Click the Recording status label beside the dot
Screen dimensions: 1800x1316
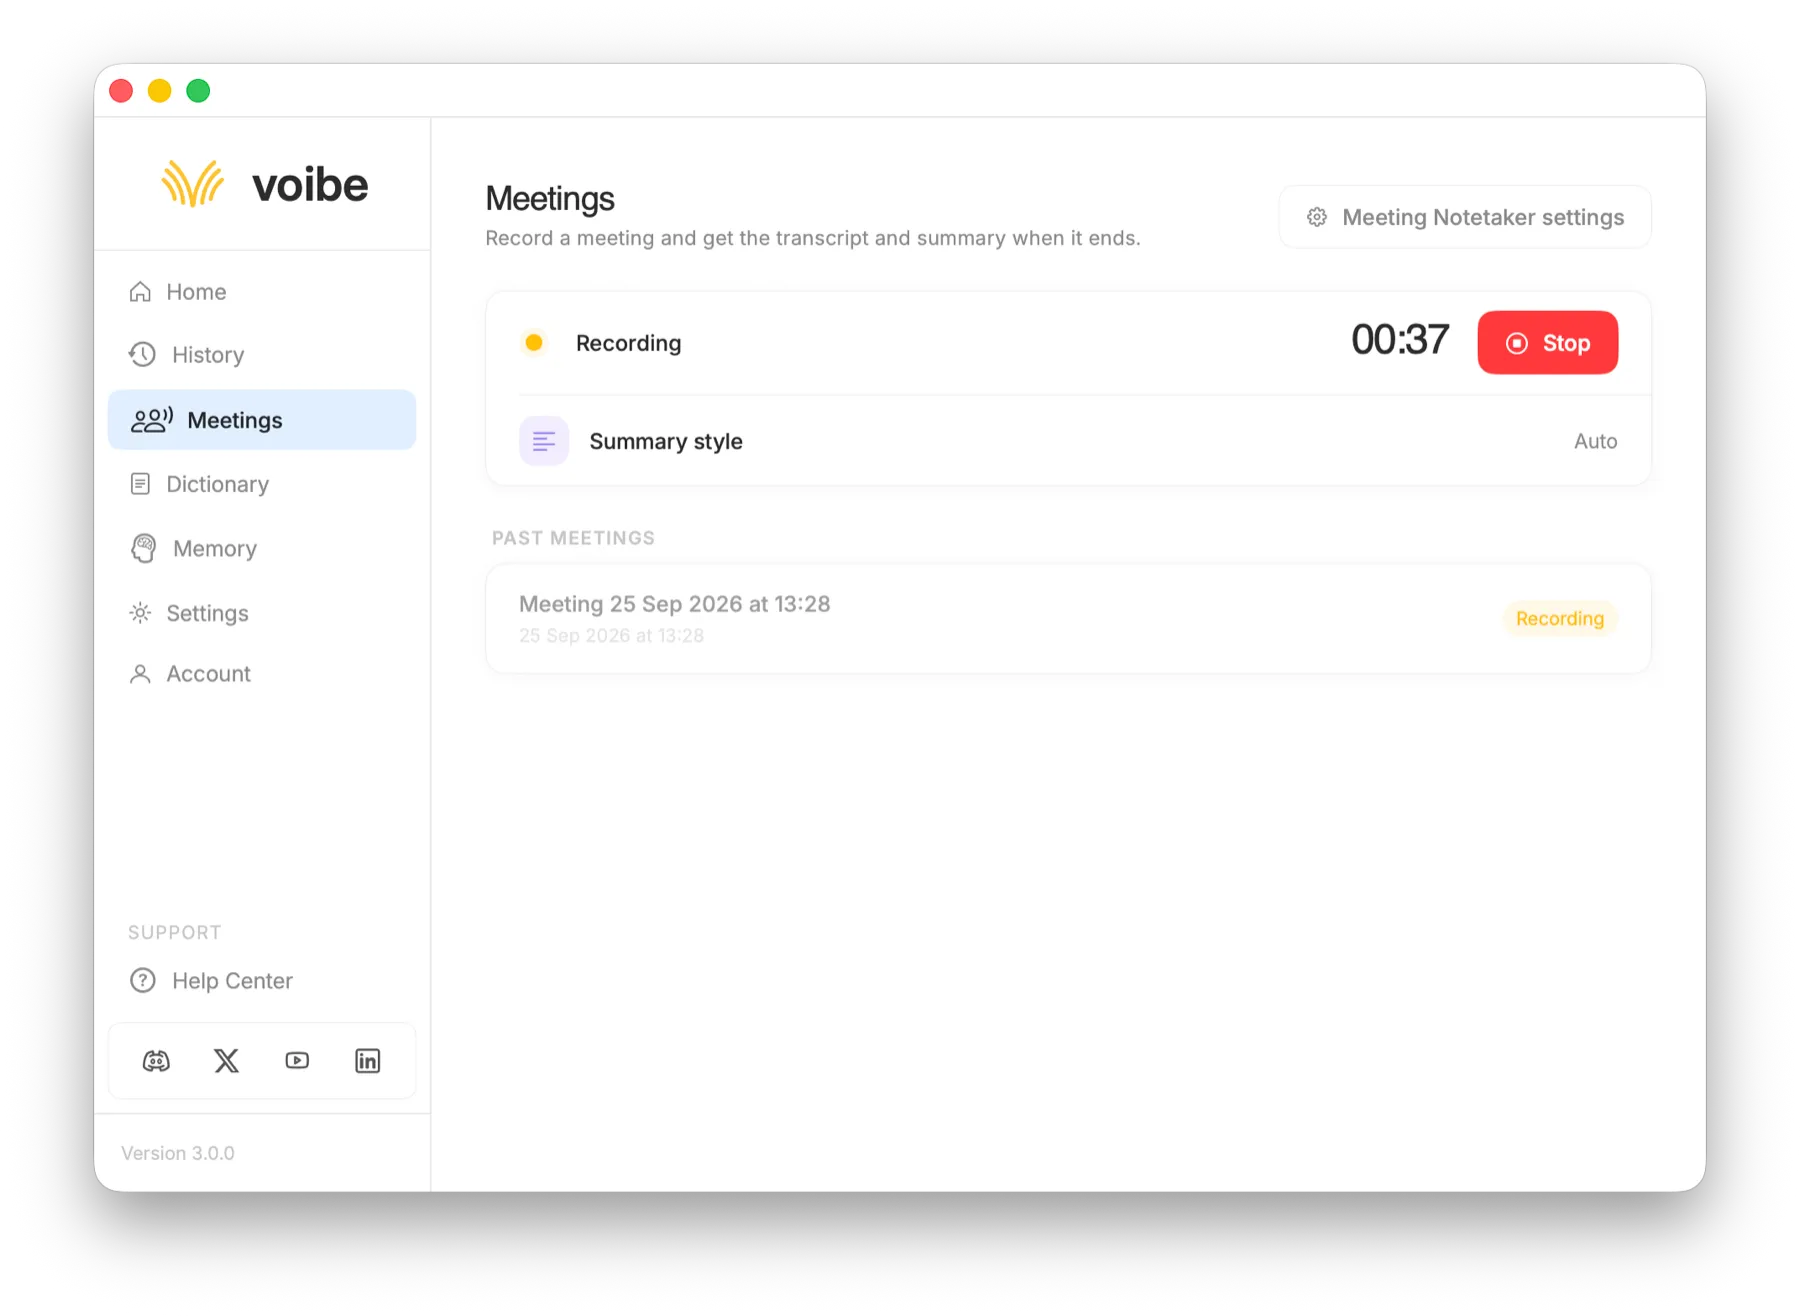(628, 343)
